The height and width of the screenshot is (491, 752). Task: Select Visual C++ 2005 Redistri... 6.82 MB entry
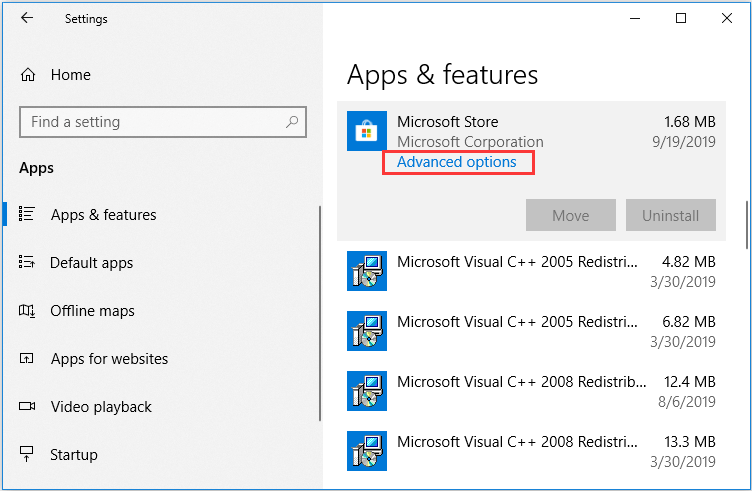pos(531,331)
